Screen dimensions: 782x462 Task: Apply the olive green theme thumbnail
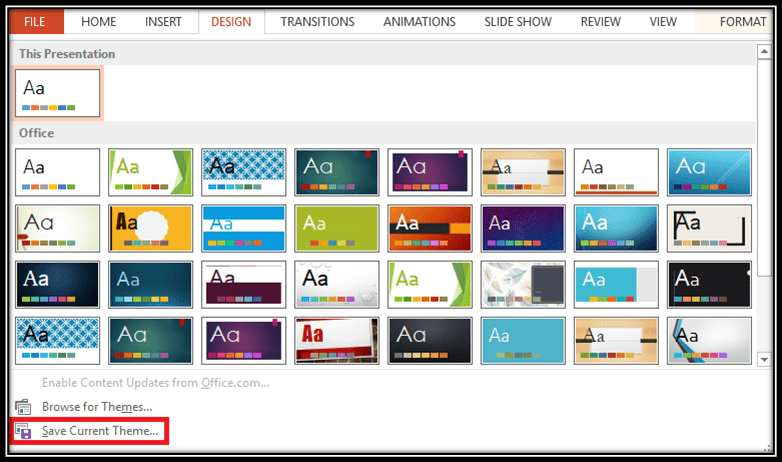coord(337,229)
